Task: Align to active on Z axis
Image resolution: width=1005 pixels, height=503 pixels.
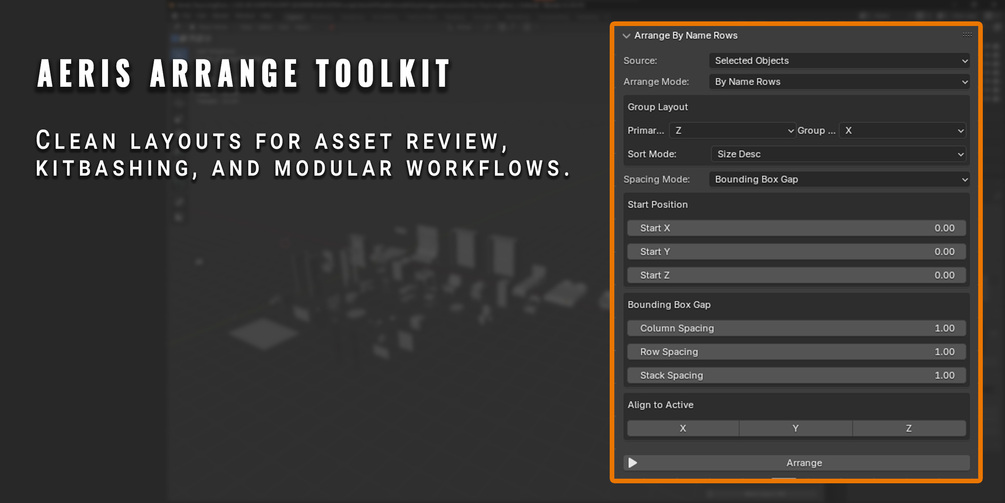Action: (x=909, y=429)
